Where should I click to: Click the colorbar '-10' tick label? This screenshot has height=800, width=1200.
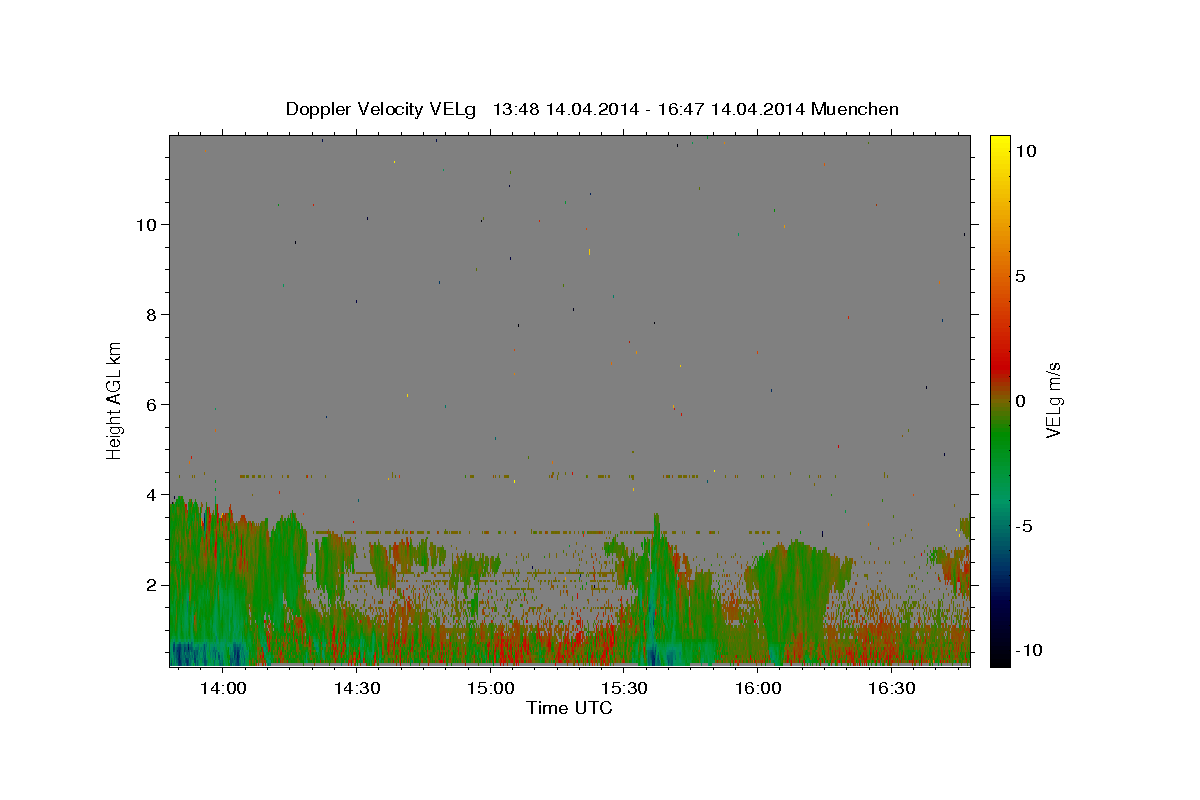coord(1028,651)
